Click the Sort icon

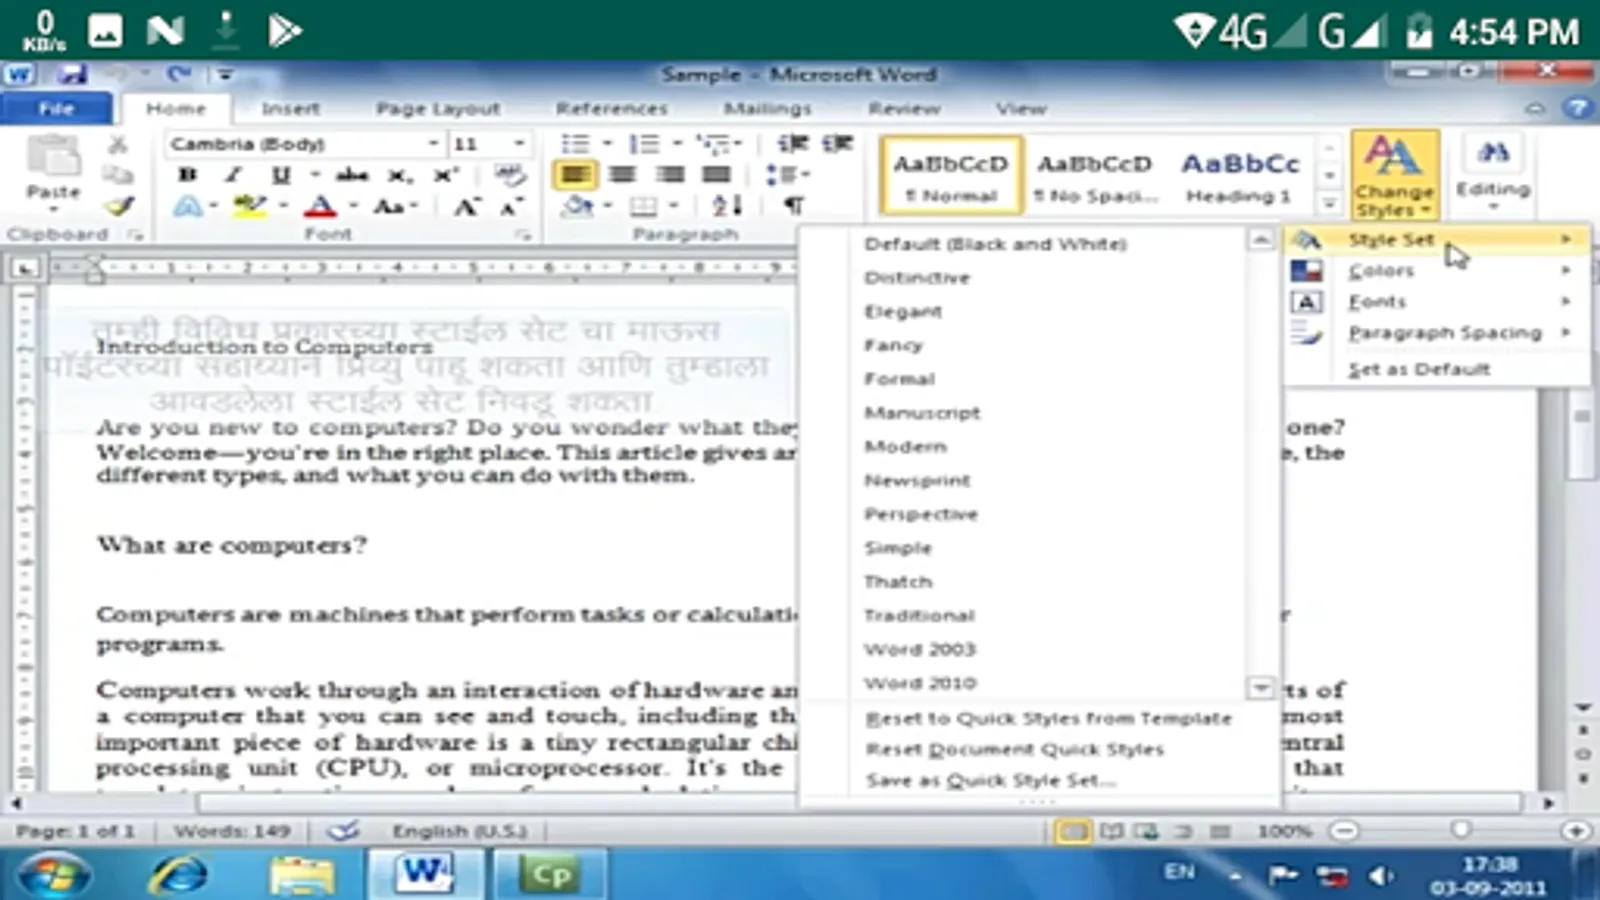point(727,206)
